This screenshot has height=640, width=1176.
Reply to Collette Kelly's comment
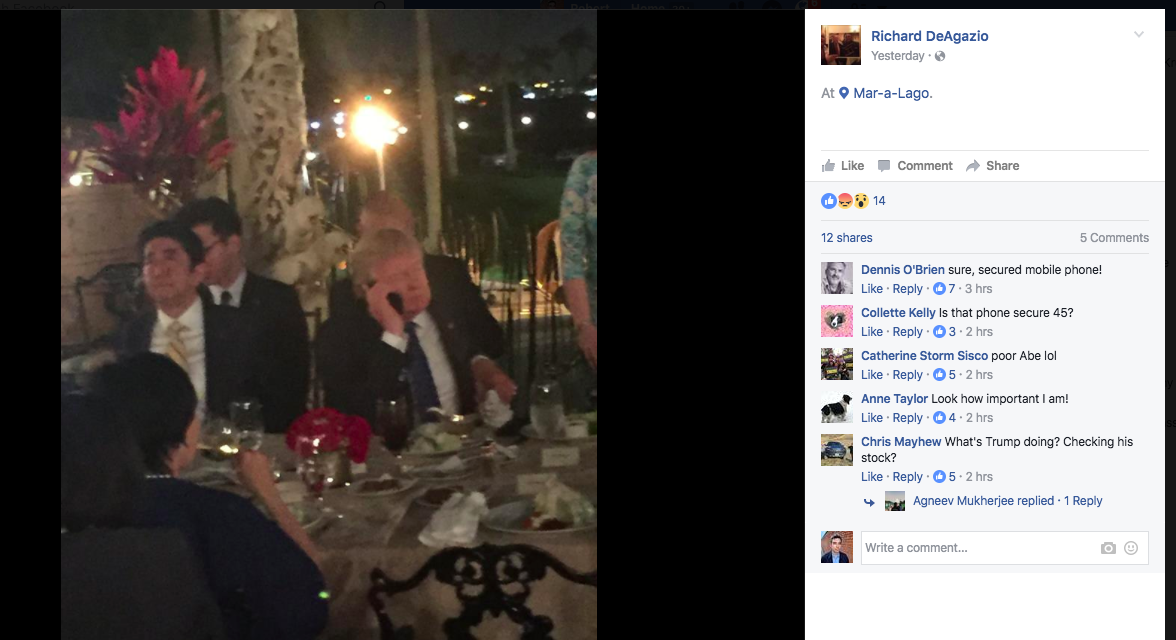click(x=907, y=332)
